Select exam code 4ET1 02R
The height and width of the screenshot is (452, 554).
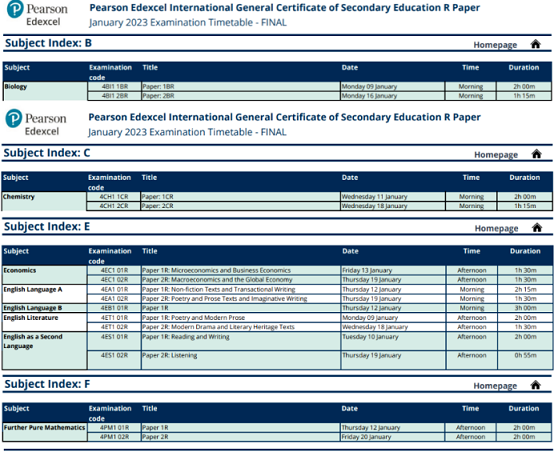pos(114,327)
